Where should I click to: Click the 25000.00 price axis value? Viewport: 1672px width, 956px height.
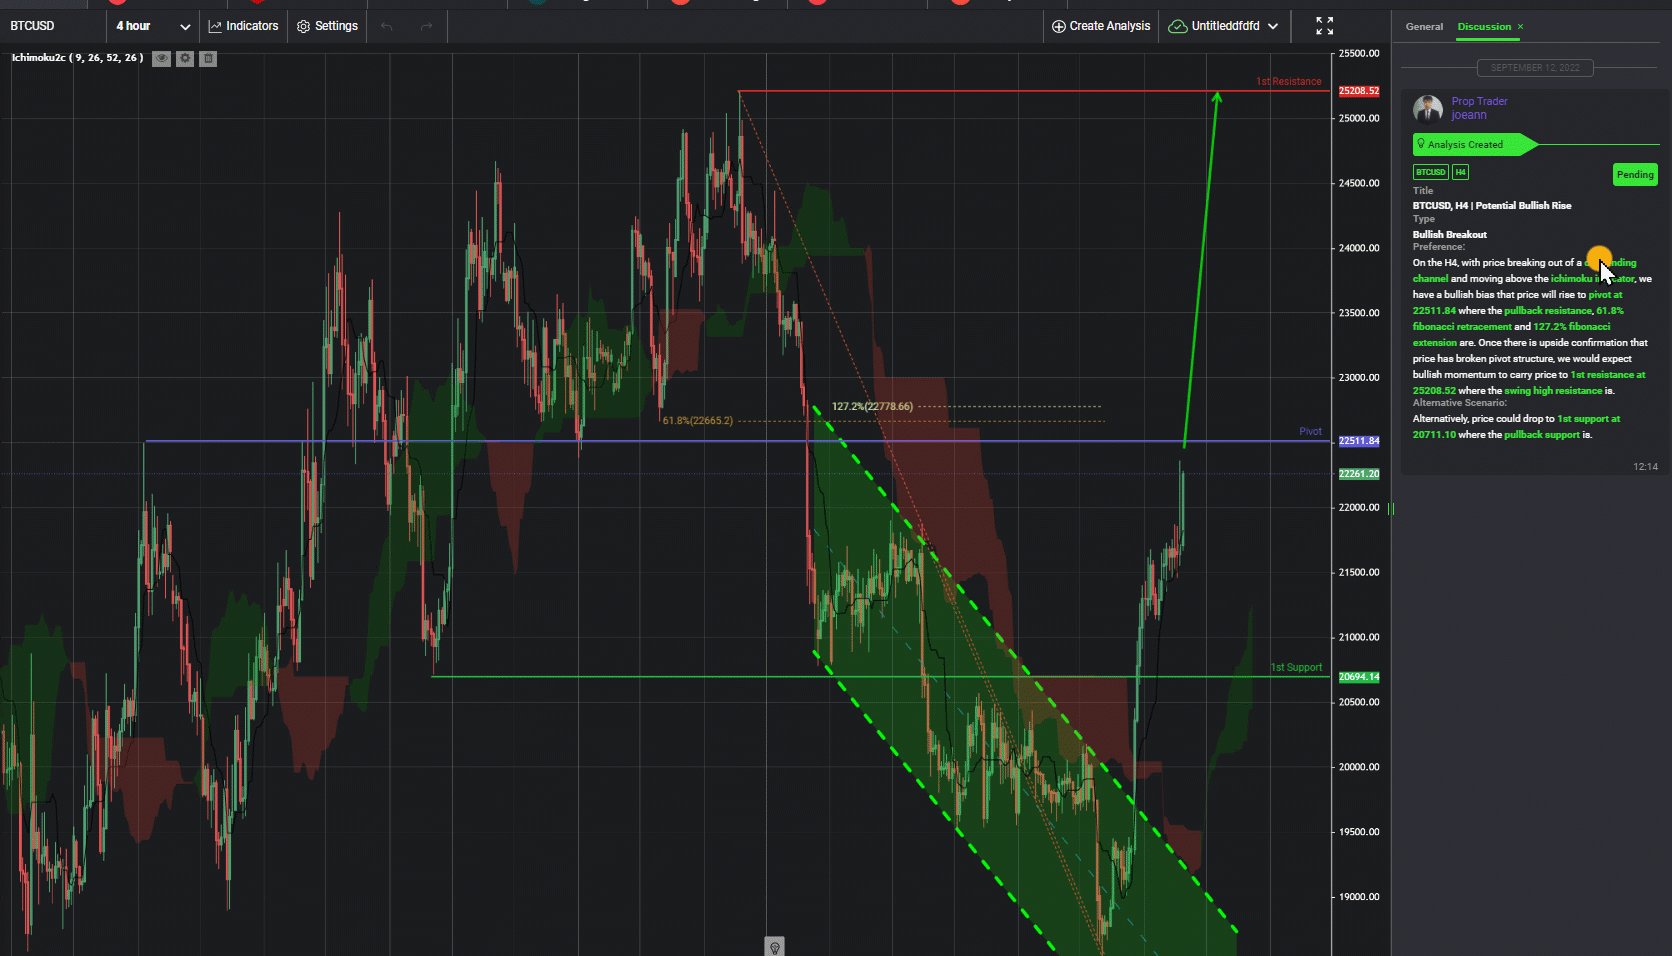click(x=1359, y=118)
